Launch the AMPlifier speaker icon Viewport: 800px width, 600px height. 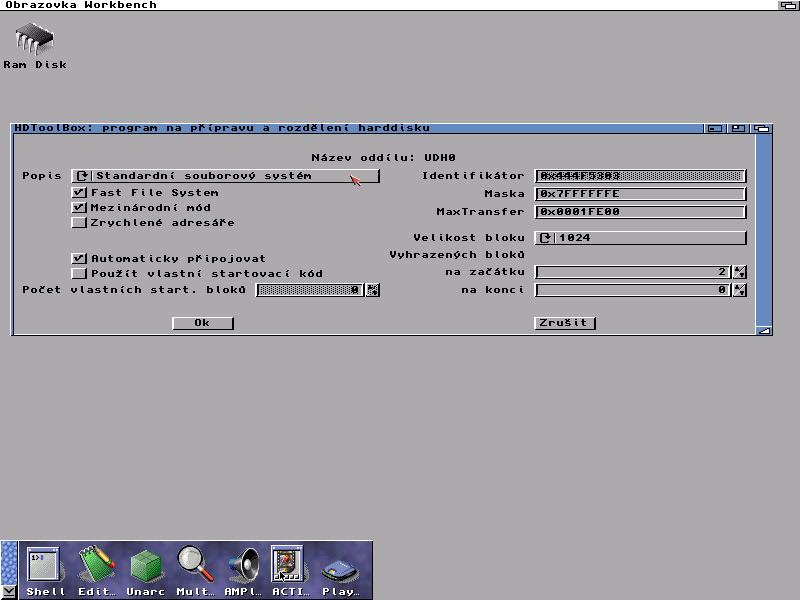(x=242, y=566)
